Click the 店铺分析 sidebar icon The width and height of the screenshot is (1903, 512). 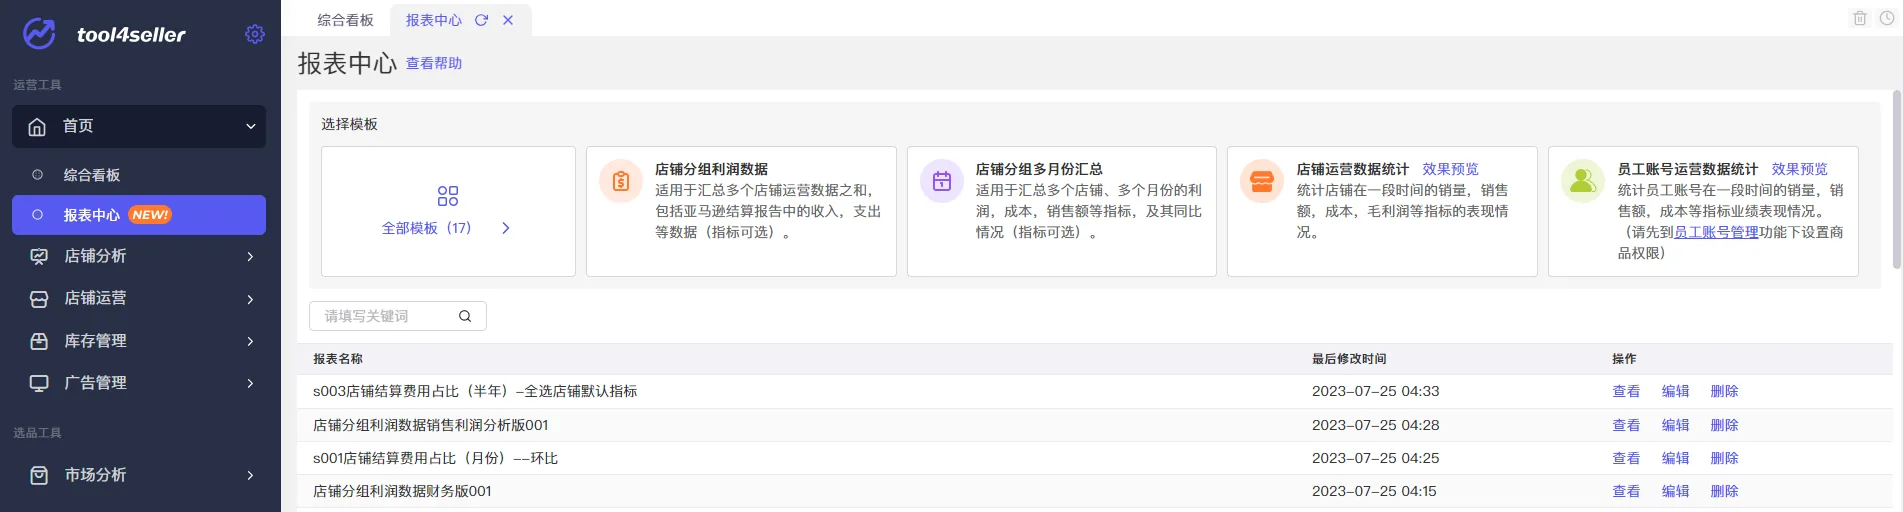pos(39,257)
